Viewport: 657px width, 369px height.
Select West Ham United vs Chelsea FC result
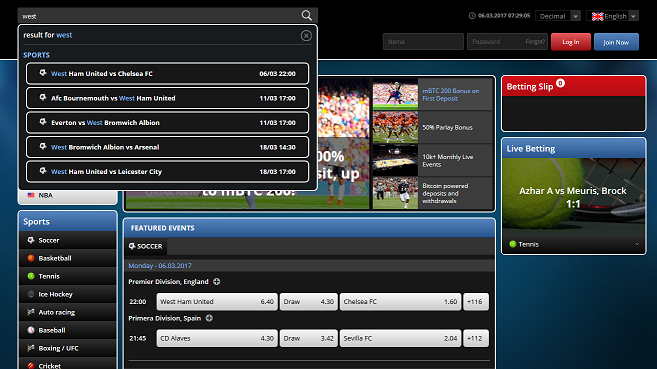point(168,73)
